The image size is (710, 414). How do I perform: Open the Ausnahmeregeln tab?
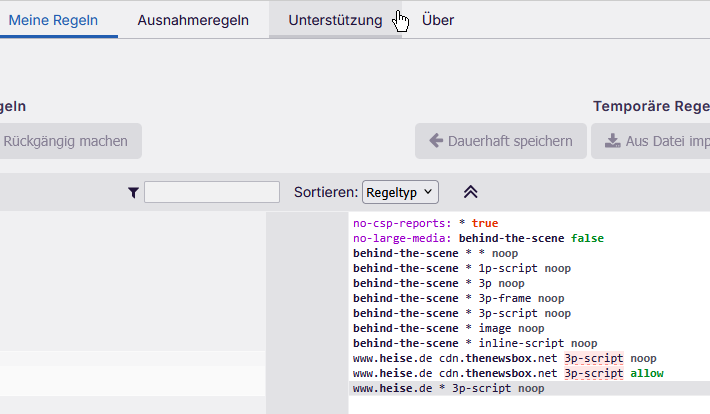pyautogui.click(x=193, y=20)
